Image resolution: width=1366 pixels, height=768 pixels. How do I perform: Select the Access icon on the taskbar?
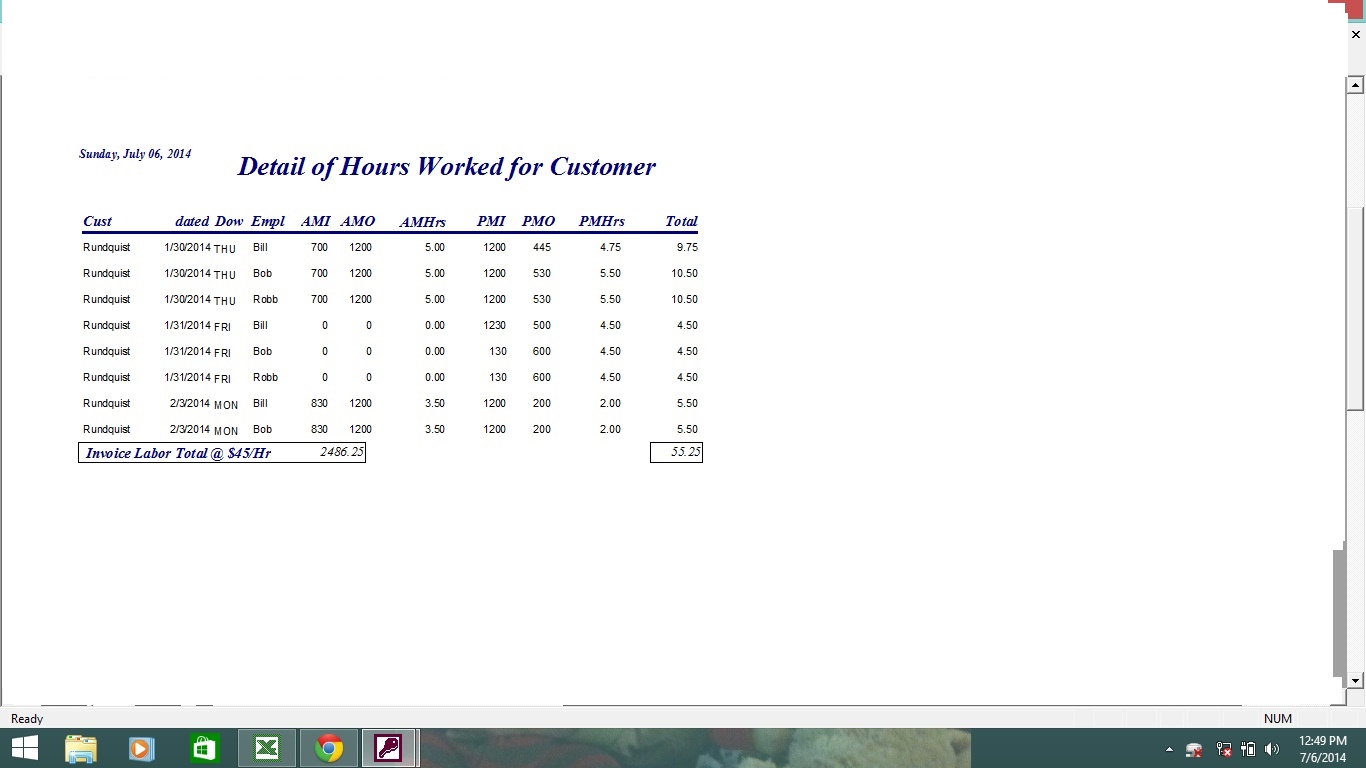pyautogui.click(x=389, y=748)
